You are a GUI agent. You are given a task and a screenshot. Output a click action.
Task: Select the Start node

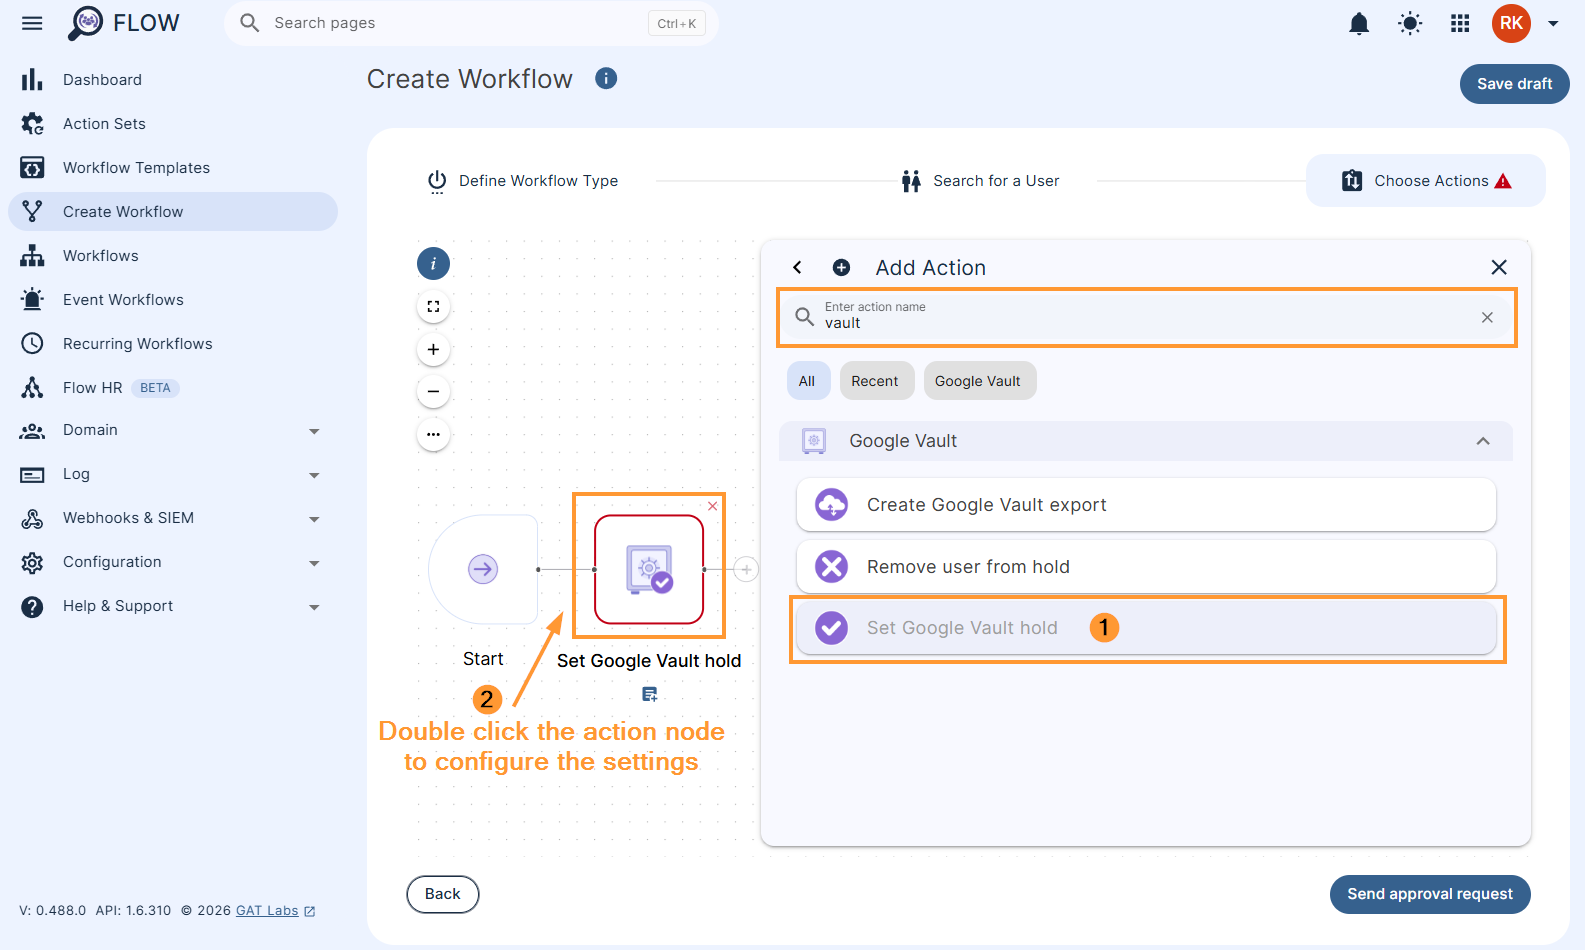(483, 569)
